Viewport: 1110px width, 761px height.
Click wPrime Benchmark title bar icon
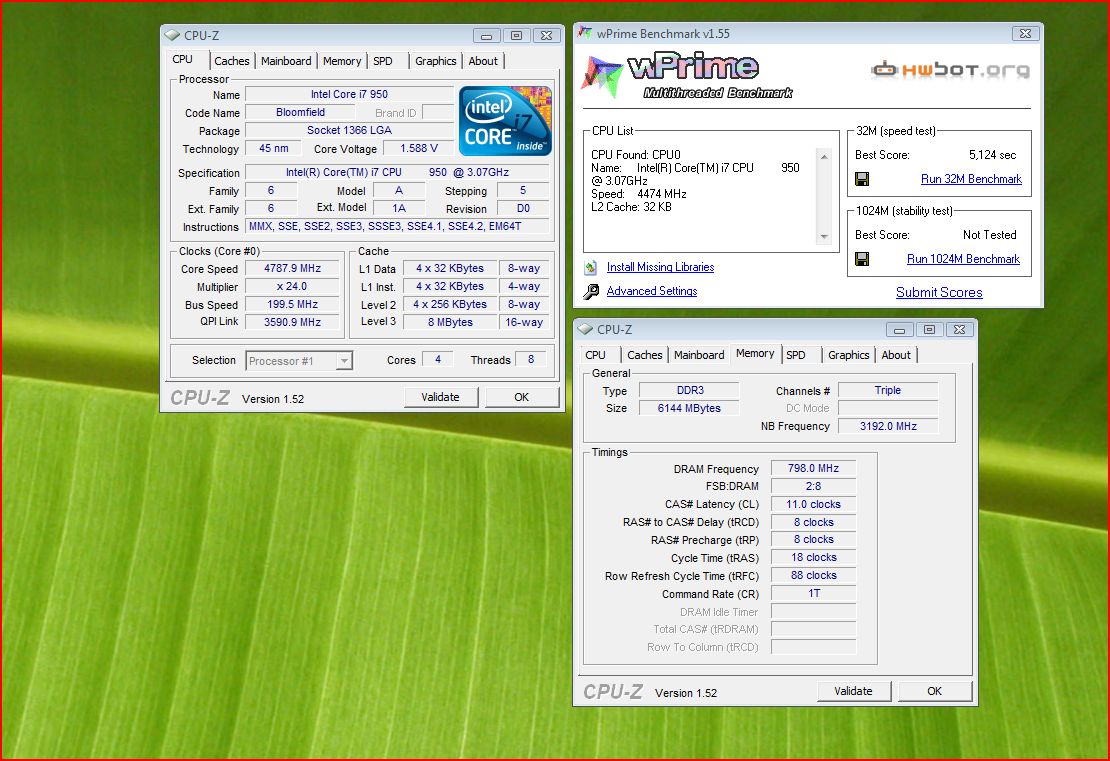tap(585, 33)
